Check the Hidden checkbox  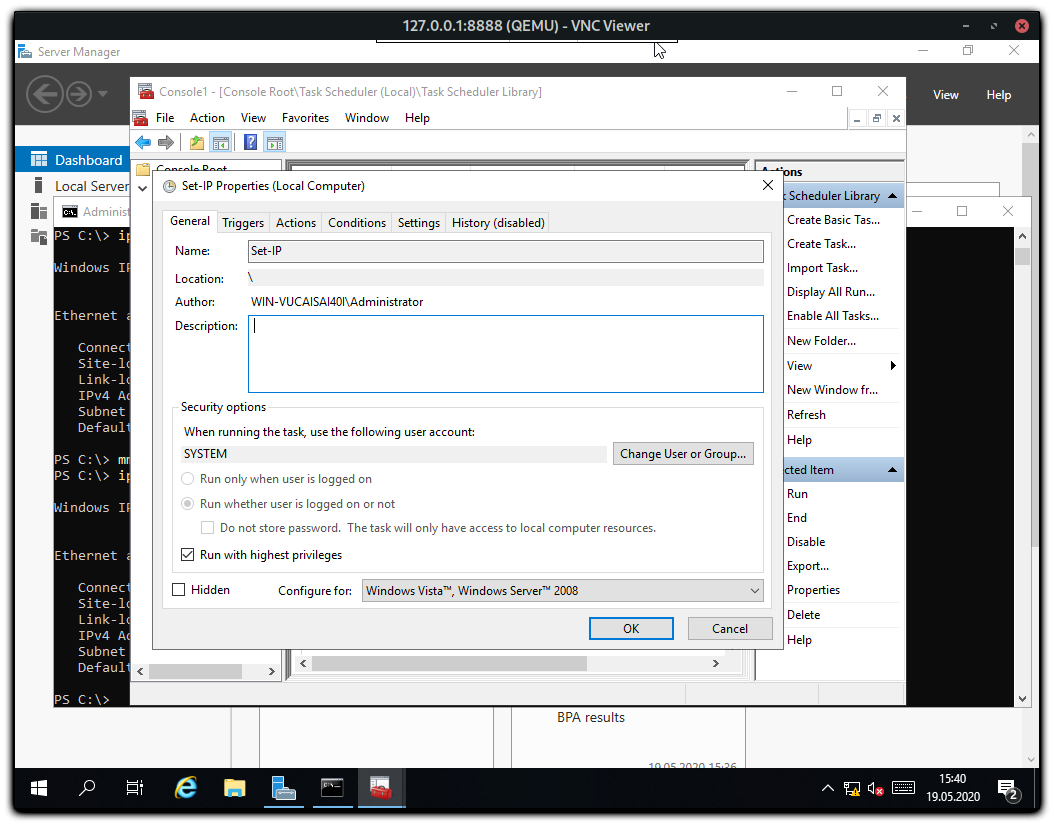pos(179,590)
